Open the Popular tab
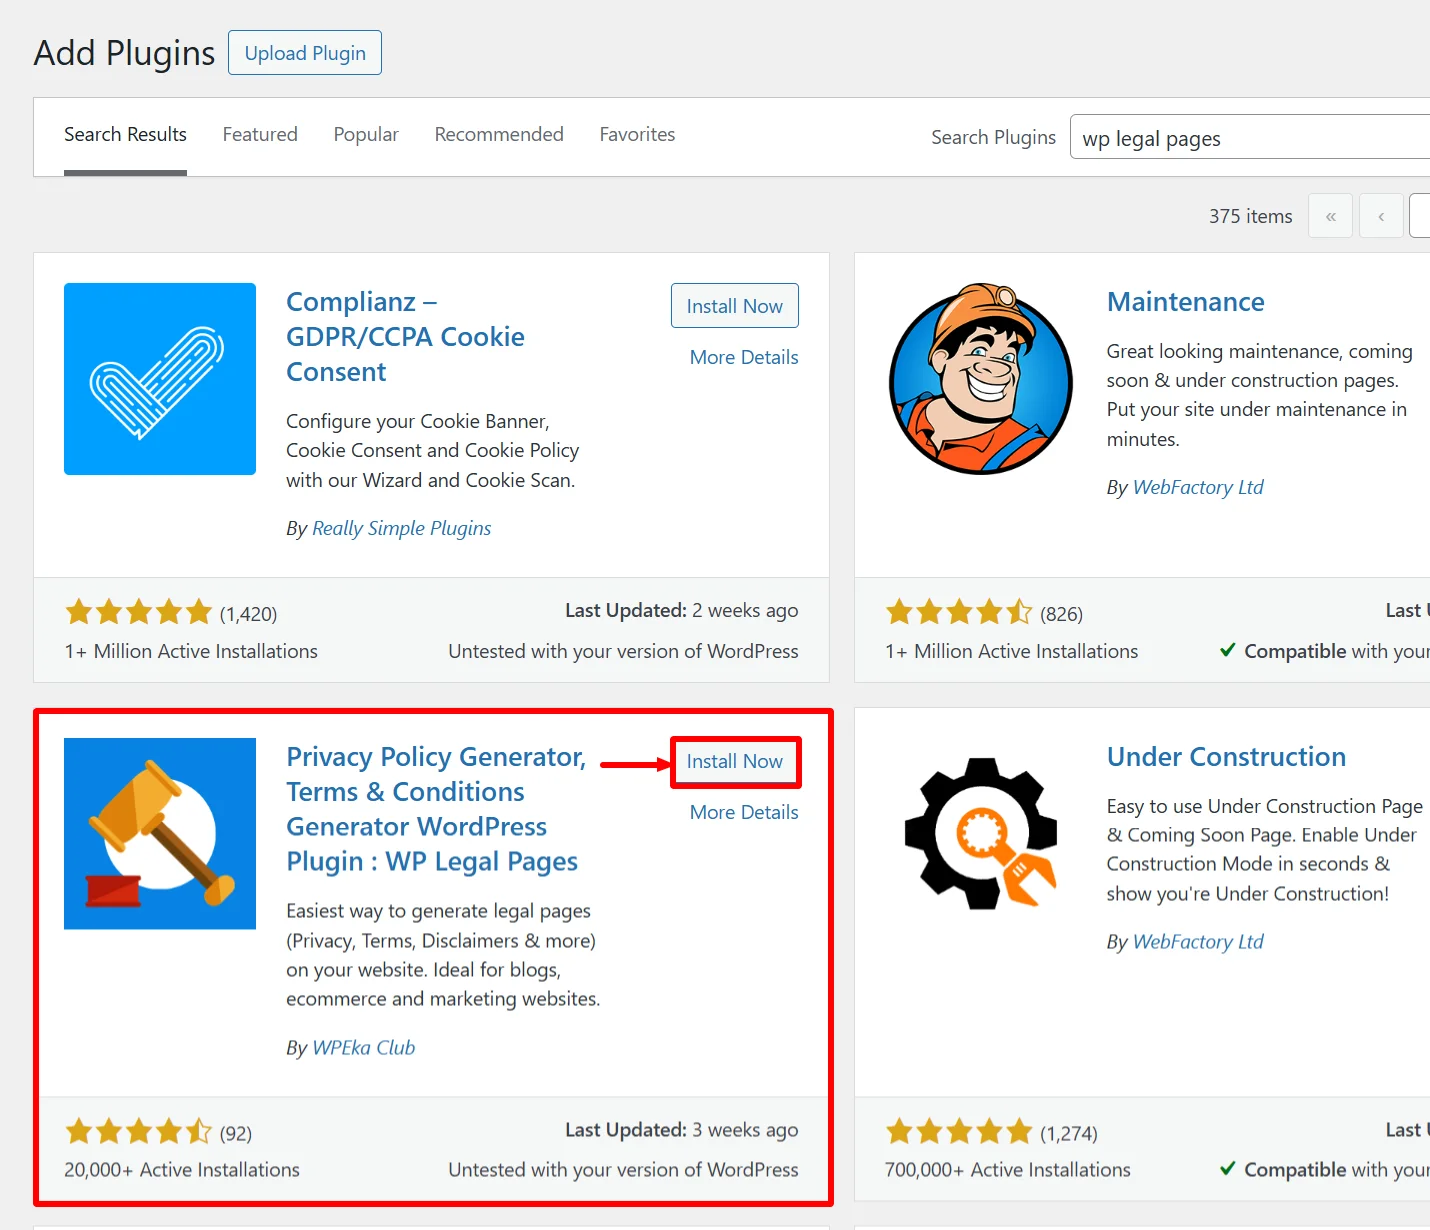 pos(366,134)
